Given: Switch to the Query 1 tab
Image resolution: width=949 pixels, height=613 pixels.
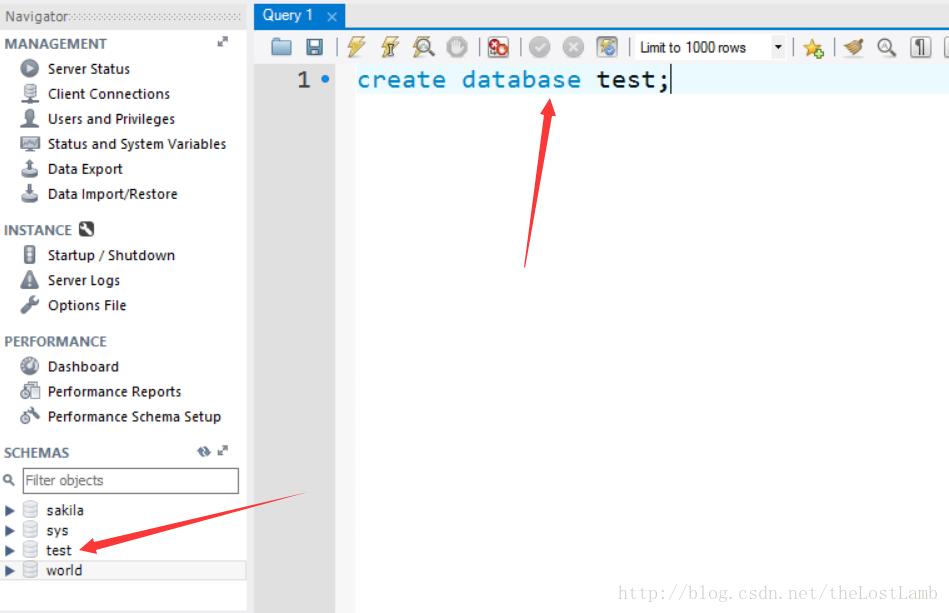Looking at the screenshot, I should [287, 15].
